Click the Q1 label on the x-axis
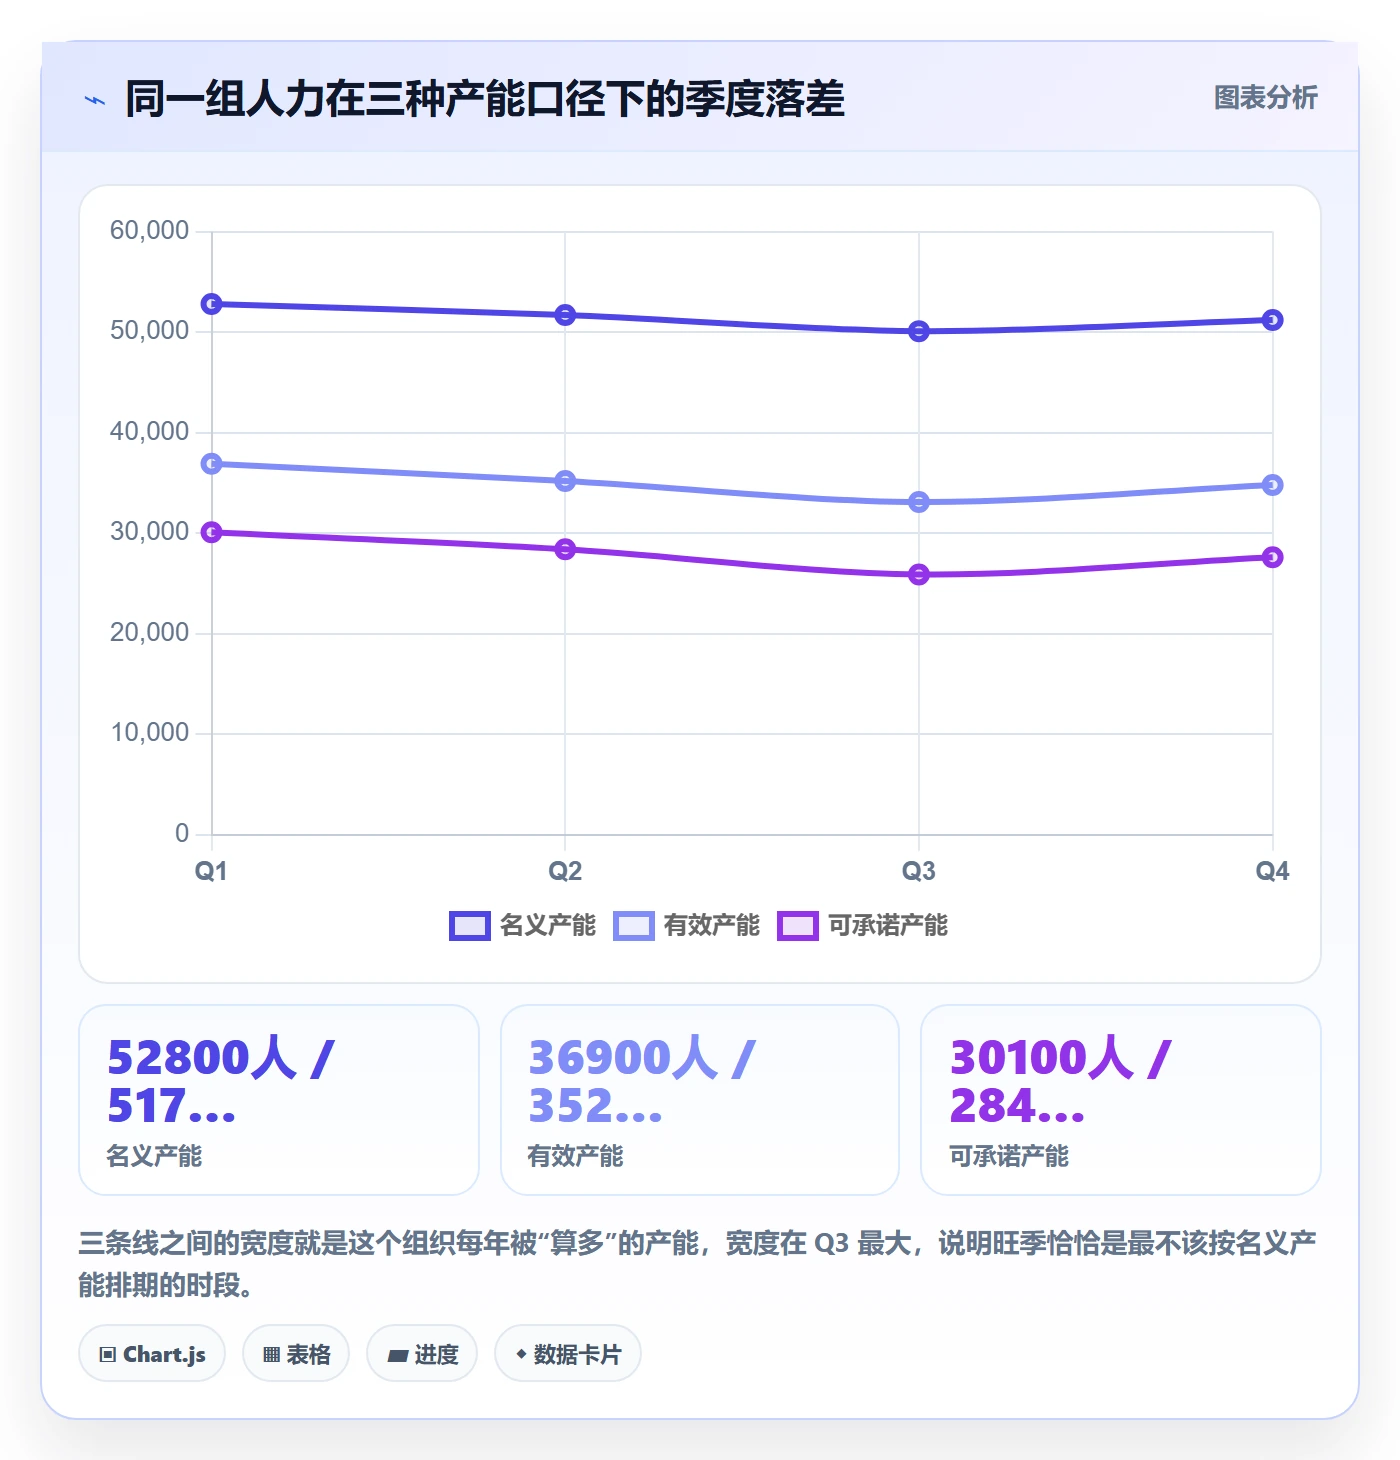The image size is (1400, 1460). 211,871
